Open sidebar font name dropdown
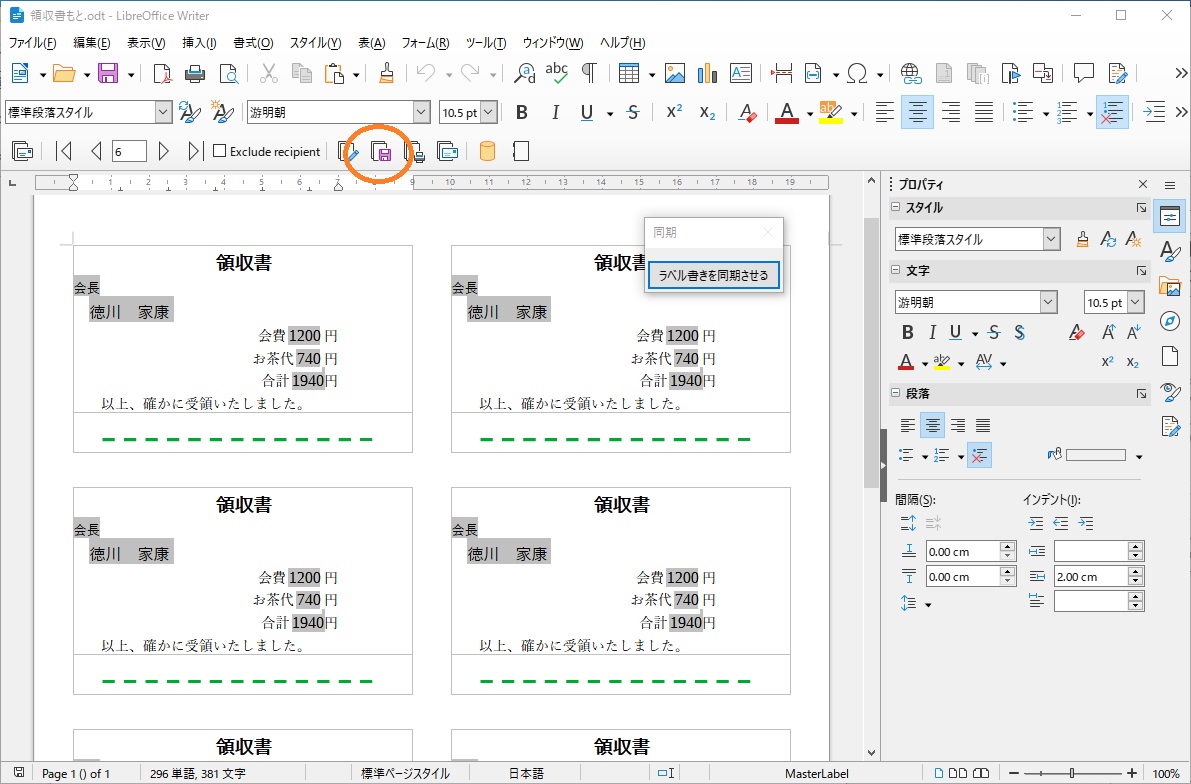The image size is (1191, 784). 1048,302
